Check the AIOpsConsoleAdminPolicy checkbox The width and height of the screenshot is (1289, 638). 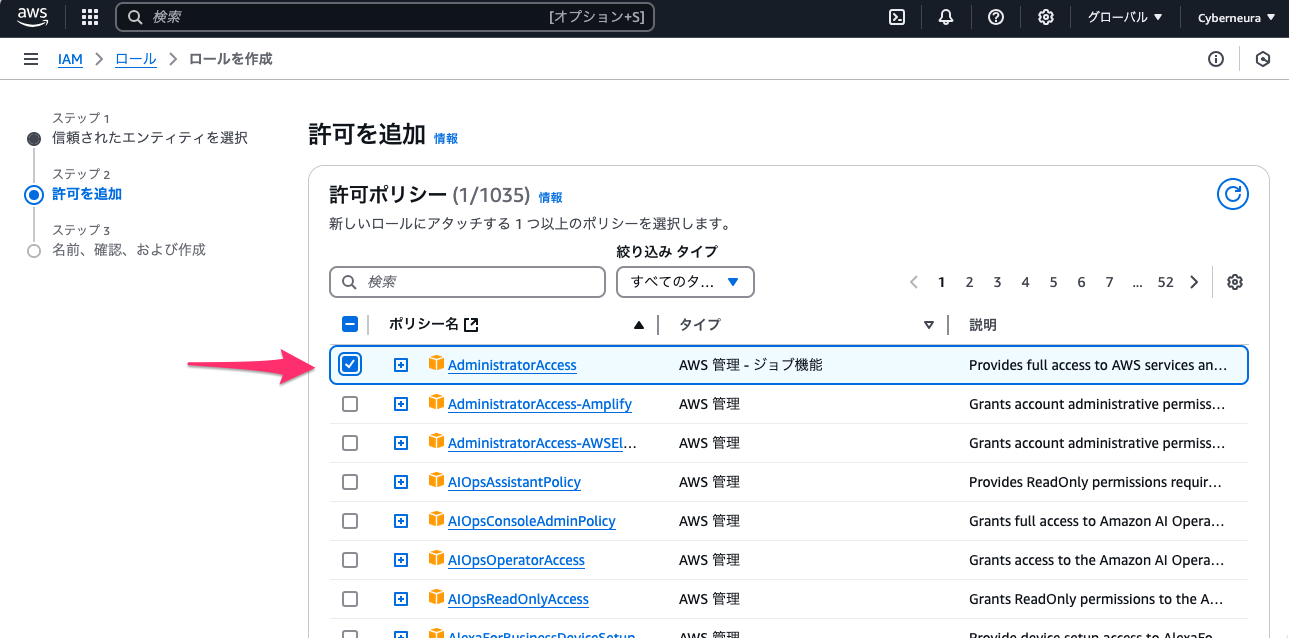[350, 521]
